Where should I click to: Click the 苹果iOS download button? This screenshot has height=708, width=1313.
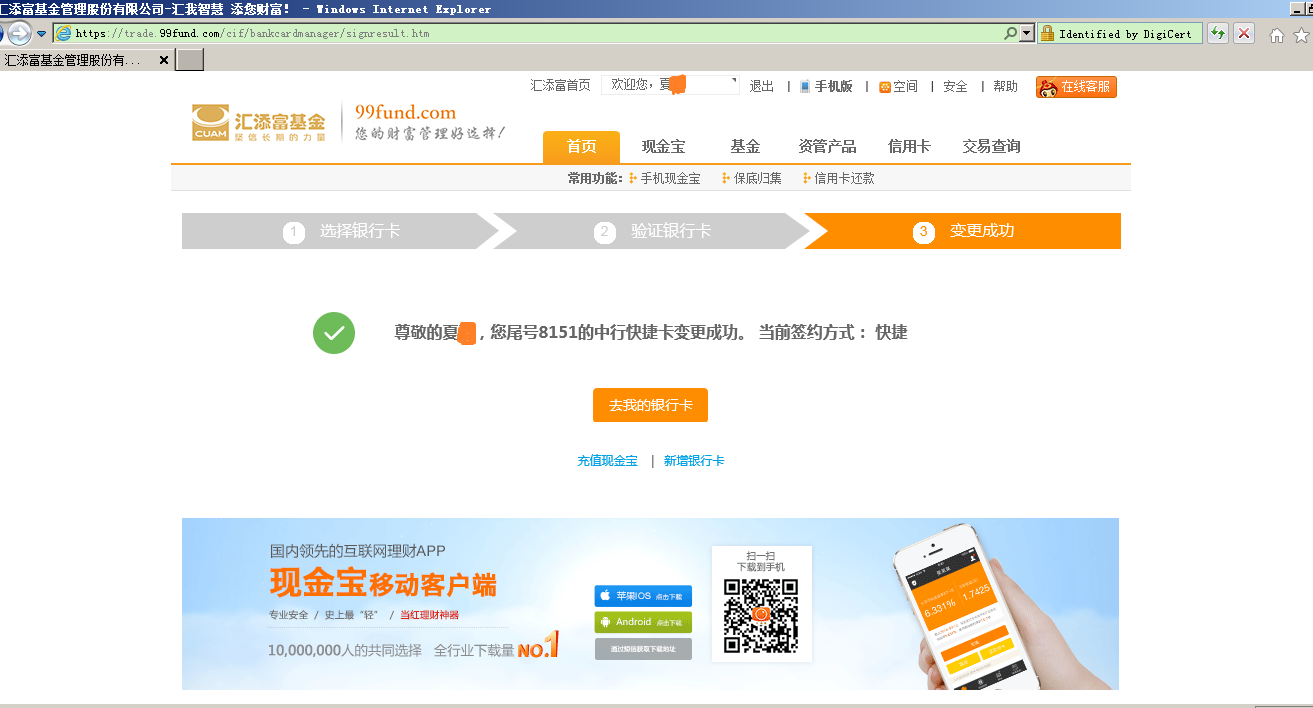[643, 596]
